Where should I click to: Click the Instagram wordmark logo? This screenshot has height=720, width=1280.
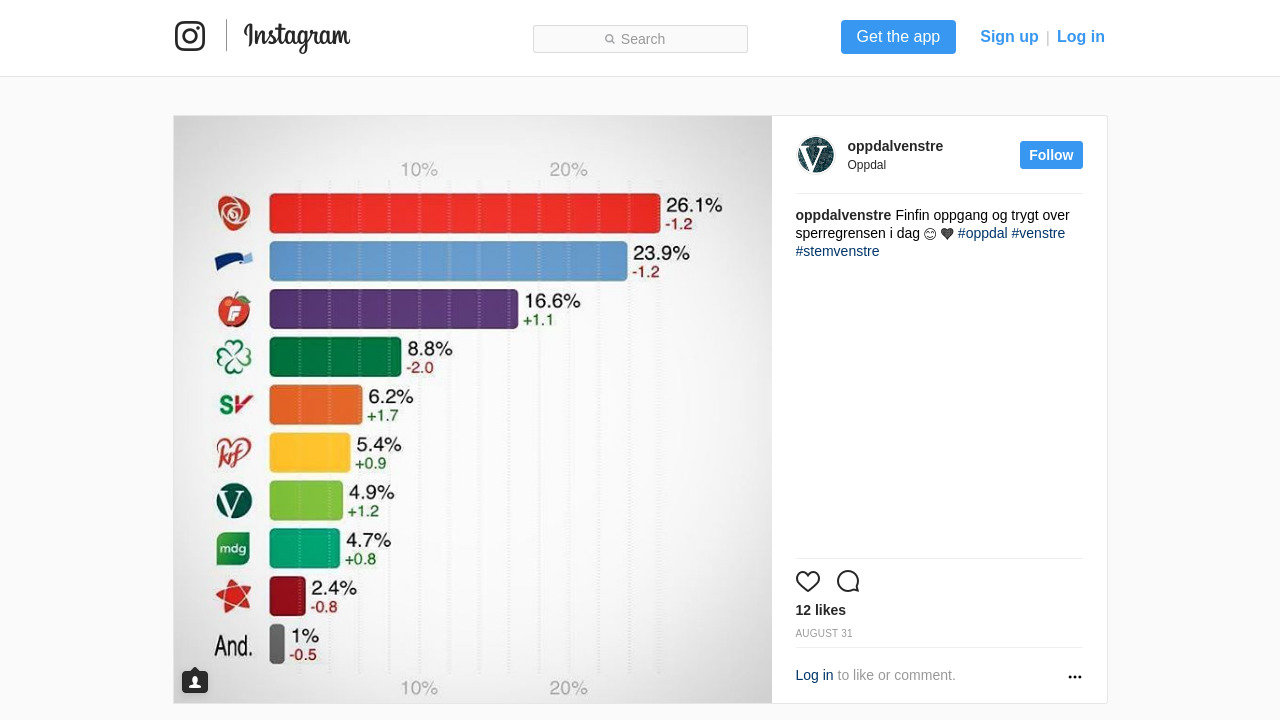click(x=297, y=37)
